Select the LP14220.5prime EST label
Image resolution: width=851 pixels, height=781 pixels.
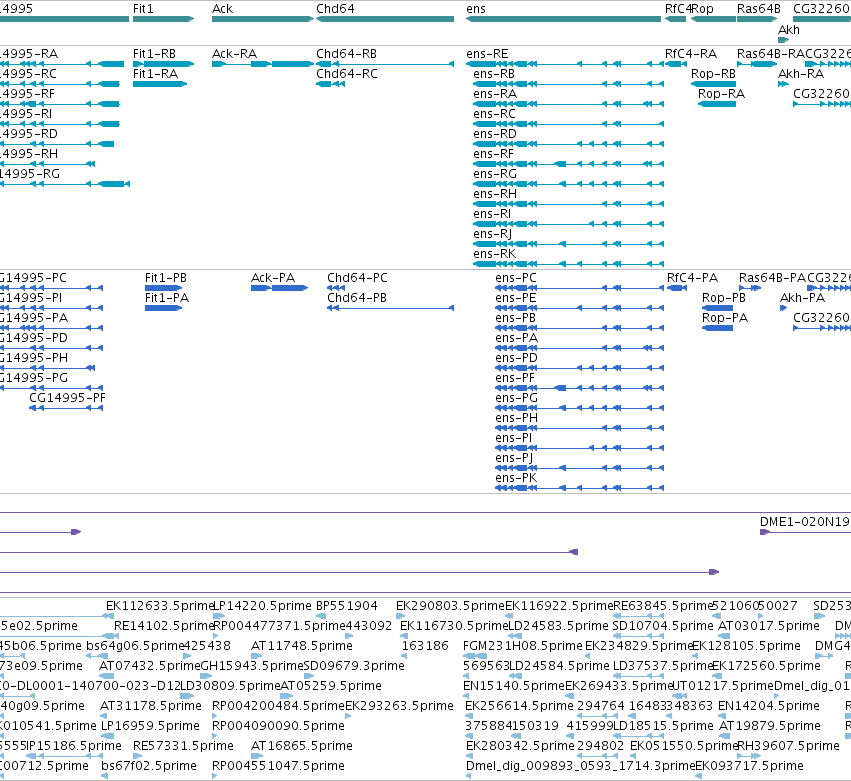(x=263, y=606)
